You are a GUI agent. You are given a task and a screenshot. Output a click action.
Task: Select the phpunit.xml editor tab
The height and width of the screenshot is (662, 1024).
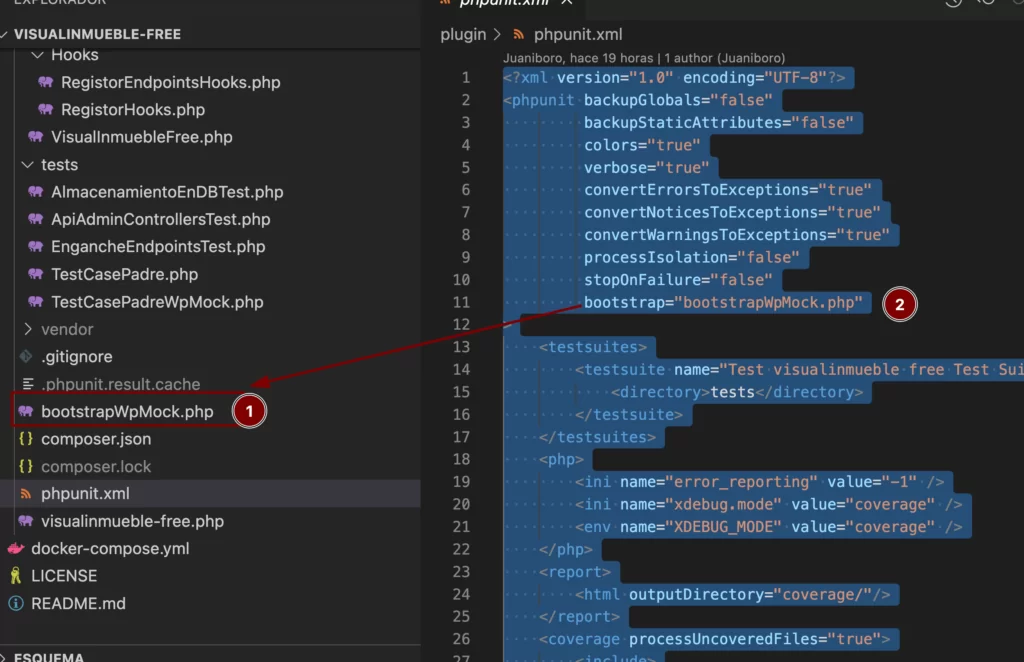[504, 3]
